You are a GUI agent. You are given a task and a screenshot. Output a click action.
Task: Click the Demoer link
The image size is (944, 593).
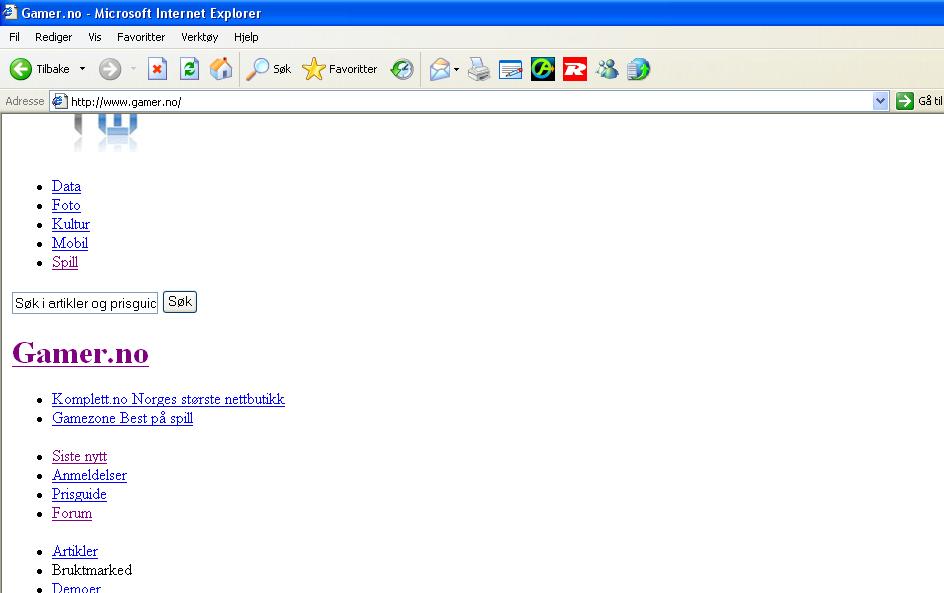(76, 588)
